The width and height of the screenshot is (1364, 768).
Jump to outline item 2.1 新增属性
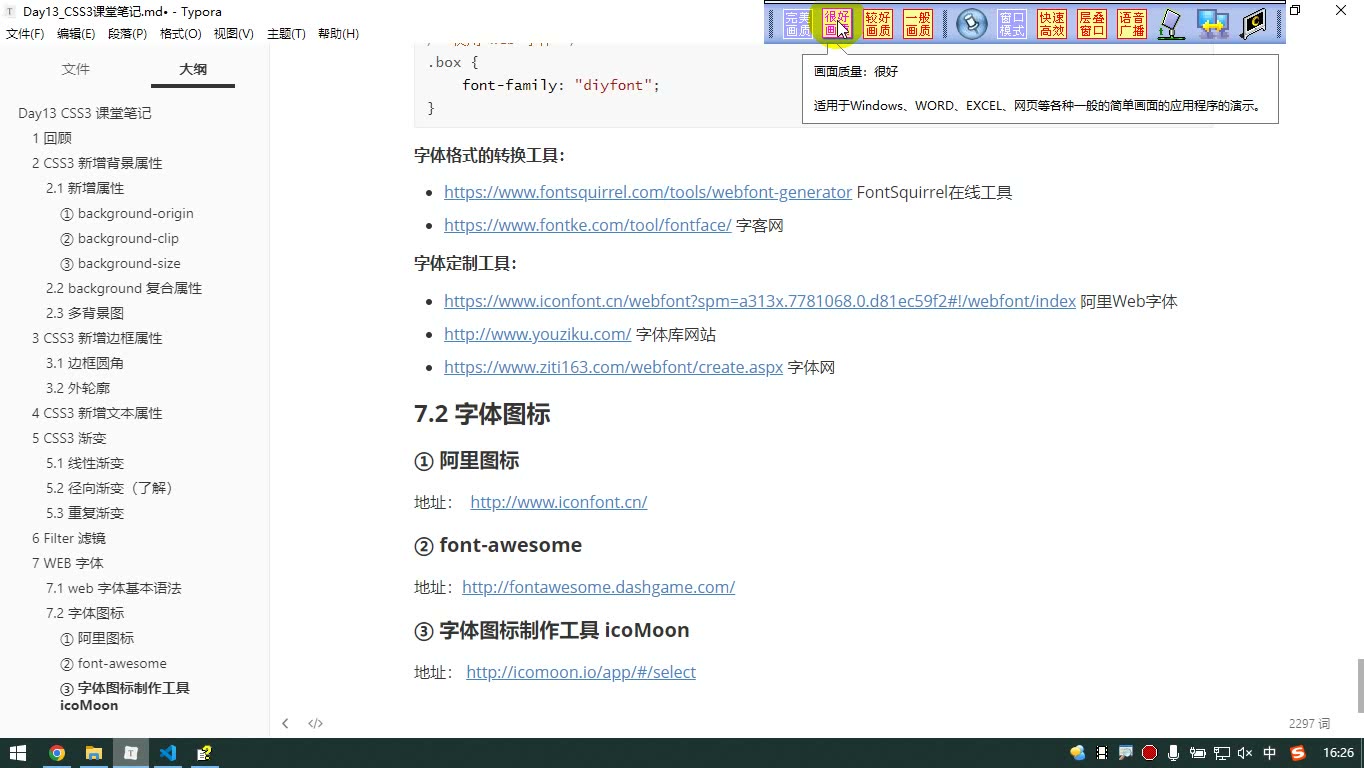(85, 188)
